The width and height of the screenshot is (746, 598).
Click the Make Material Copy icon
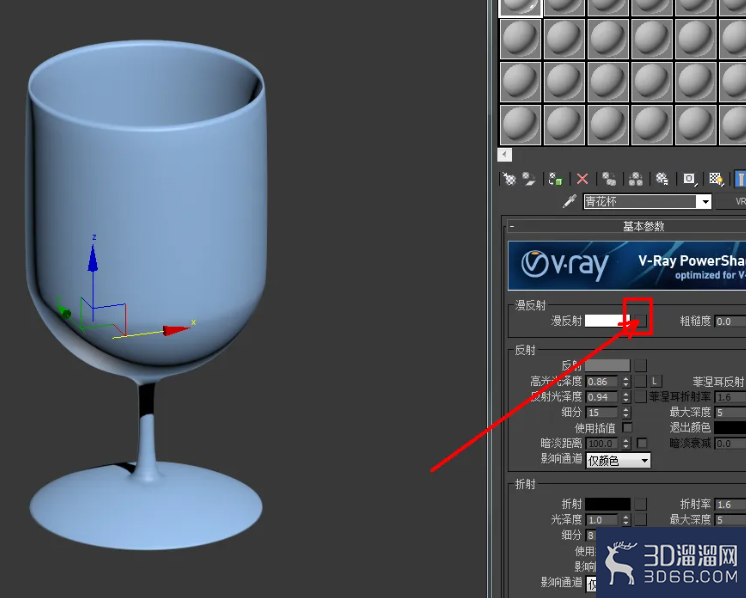pos(609,179)
